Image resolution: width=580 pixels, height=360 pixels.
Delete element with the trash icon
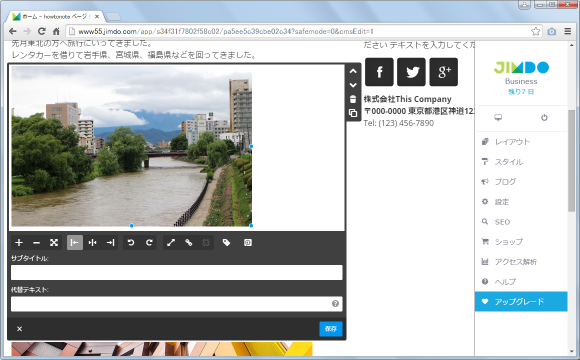(x=353, y=99)
